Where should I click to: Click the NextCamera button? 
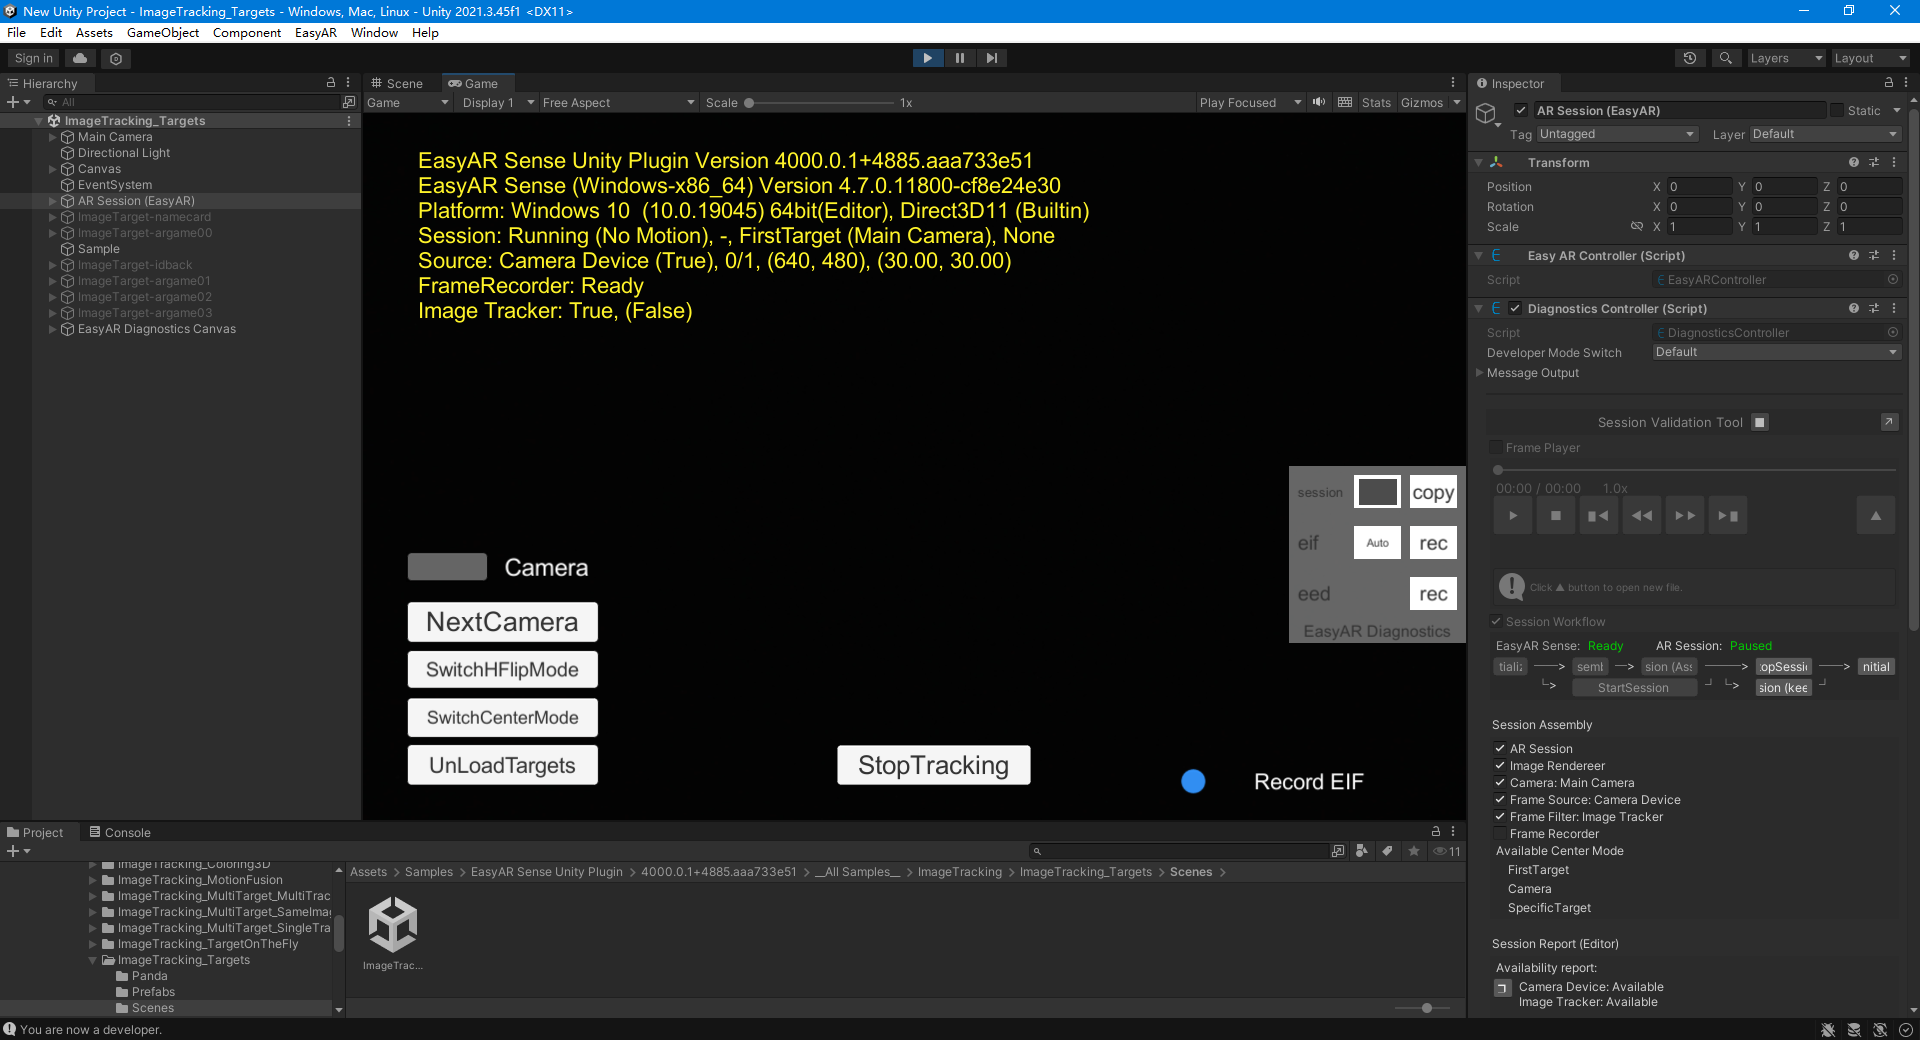[502, 621]
